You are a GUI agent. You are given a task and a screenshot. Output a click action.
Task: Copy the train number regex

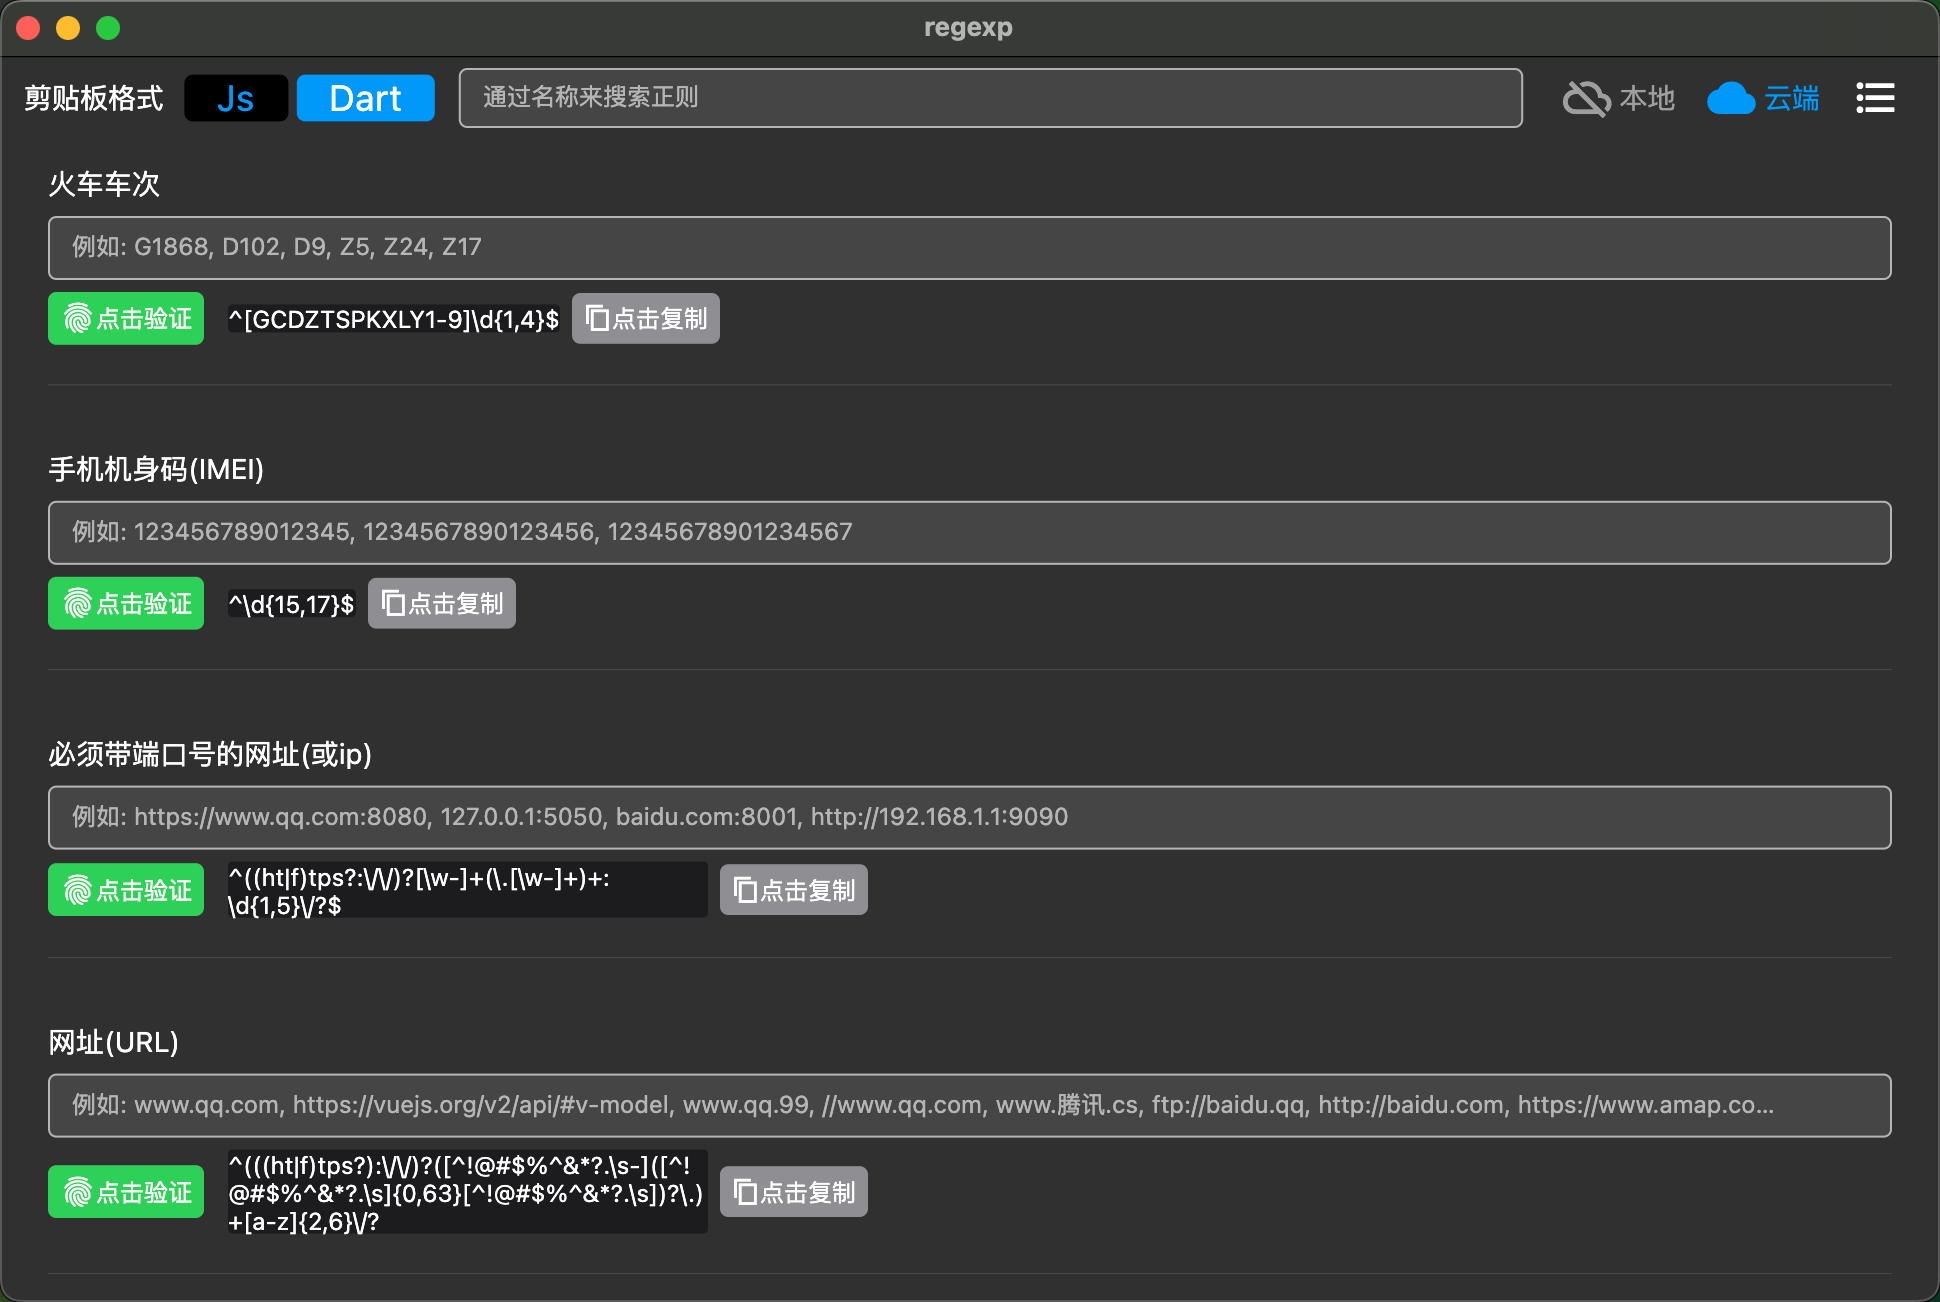pyautogui.click(x=646, y=318)
